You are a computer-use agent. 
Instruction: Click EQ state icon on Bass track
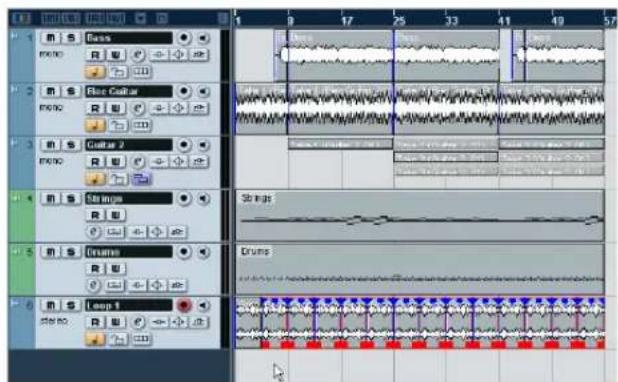tap(179, 55)
